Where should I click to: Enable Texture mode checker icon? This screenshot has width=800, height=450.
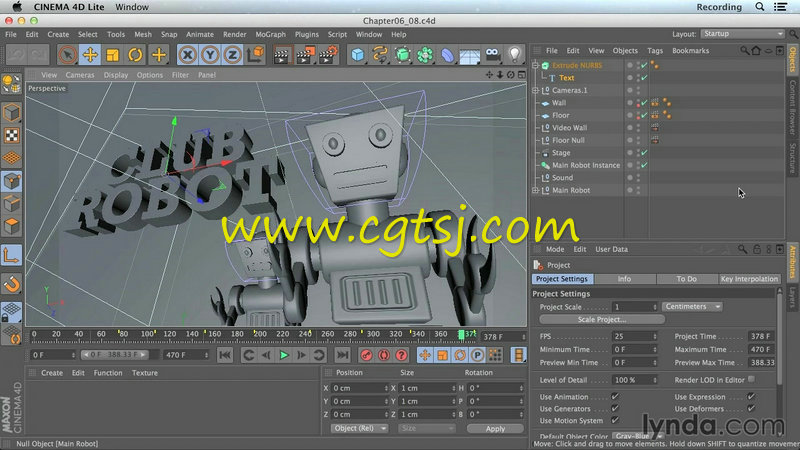[x=11, y=135]
